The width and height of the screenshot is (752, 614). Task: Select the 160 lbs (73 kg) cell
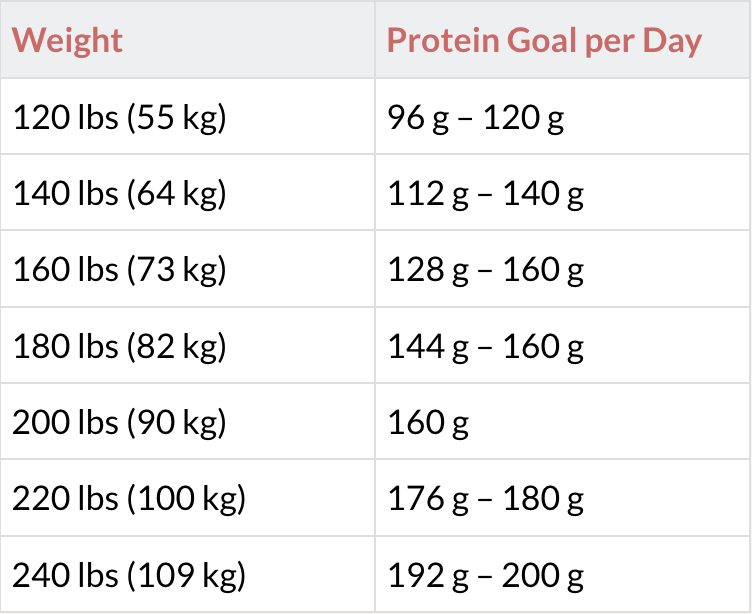tap(187, 269)
